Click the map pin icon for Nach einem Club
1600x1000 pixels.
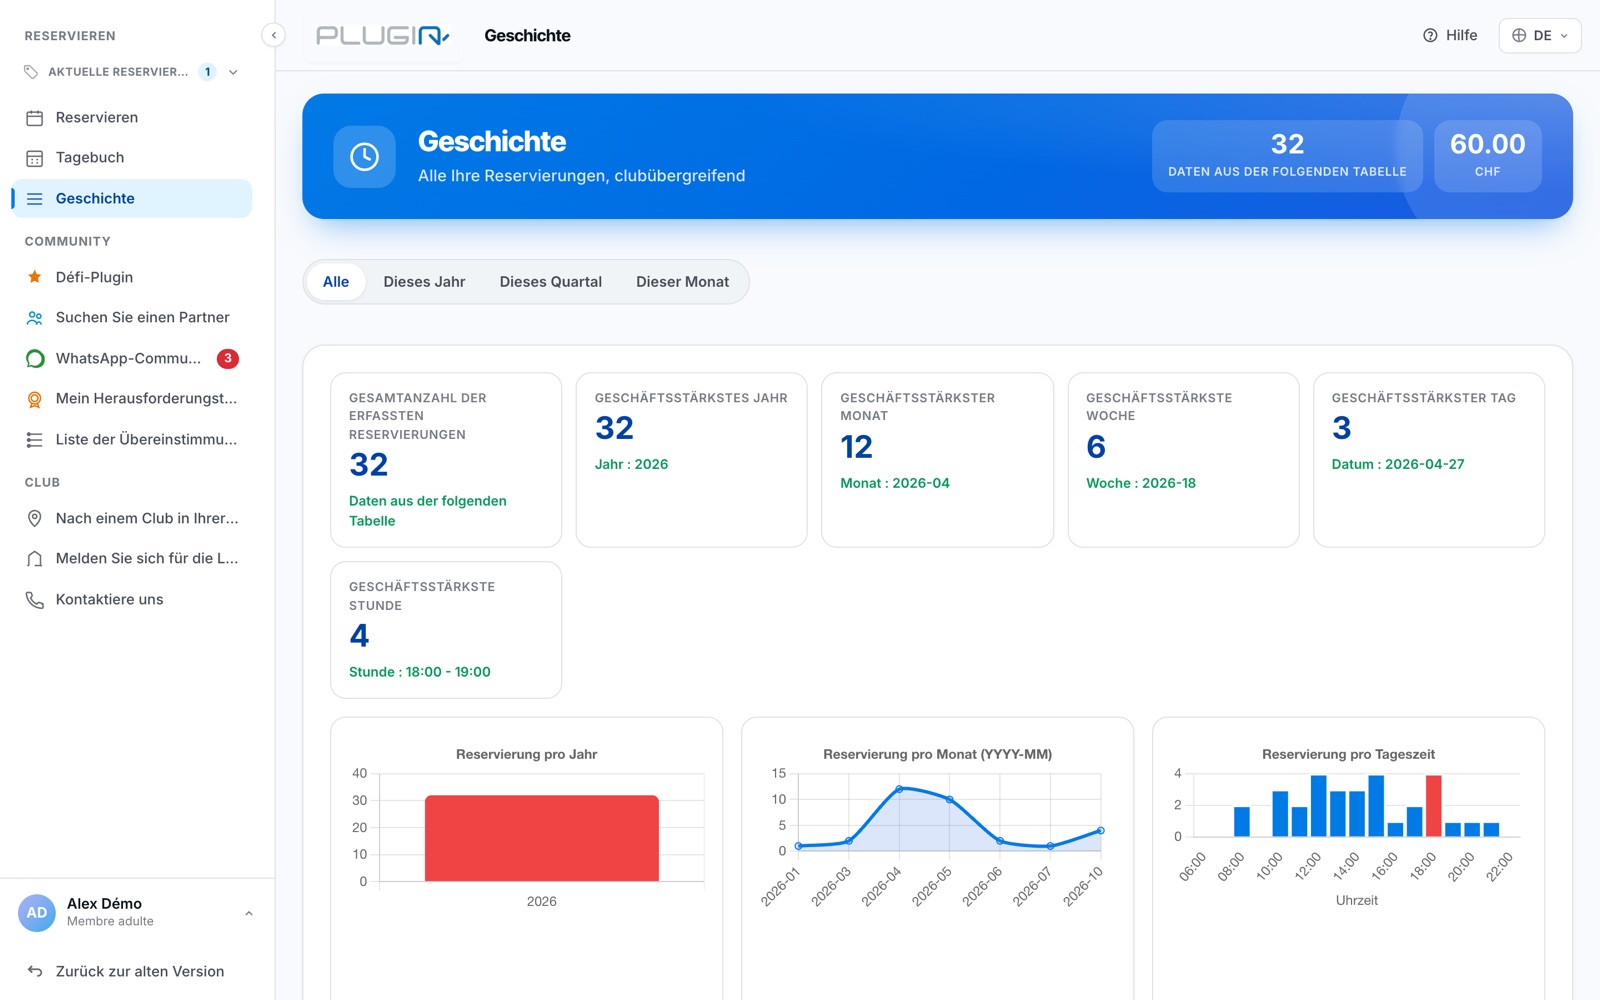(34, 518)
